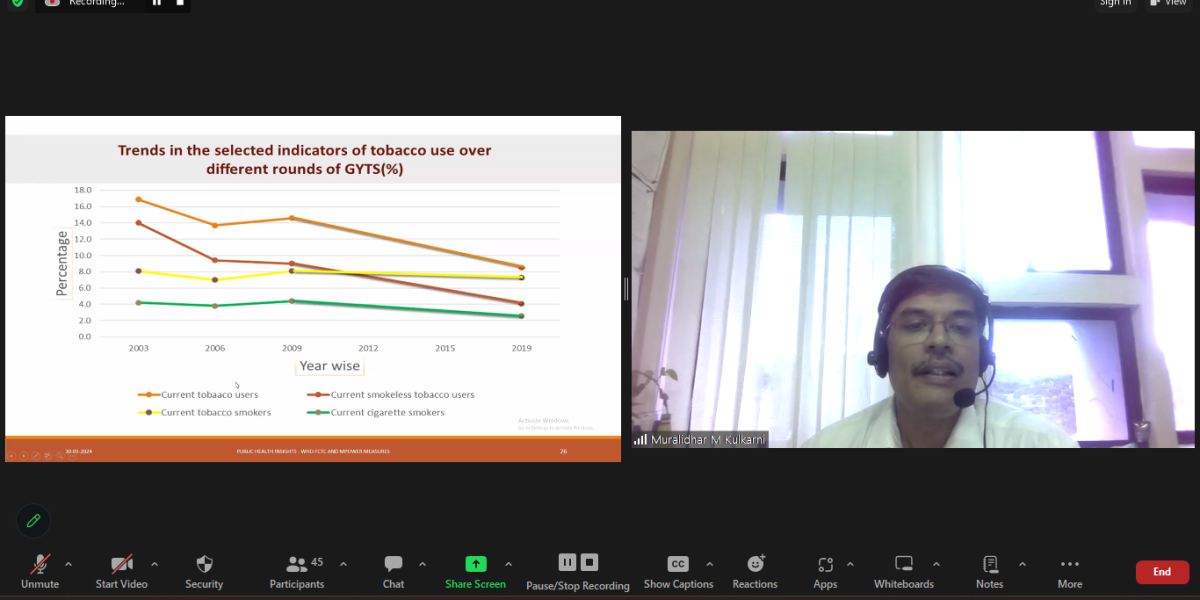Click the green encryption shield icon
This screenshot has width=1200, height=600.
click(x=17, y=3)
